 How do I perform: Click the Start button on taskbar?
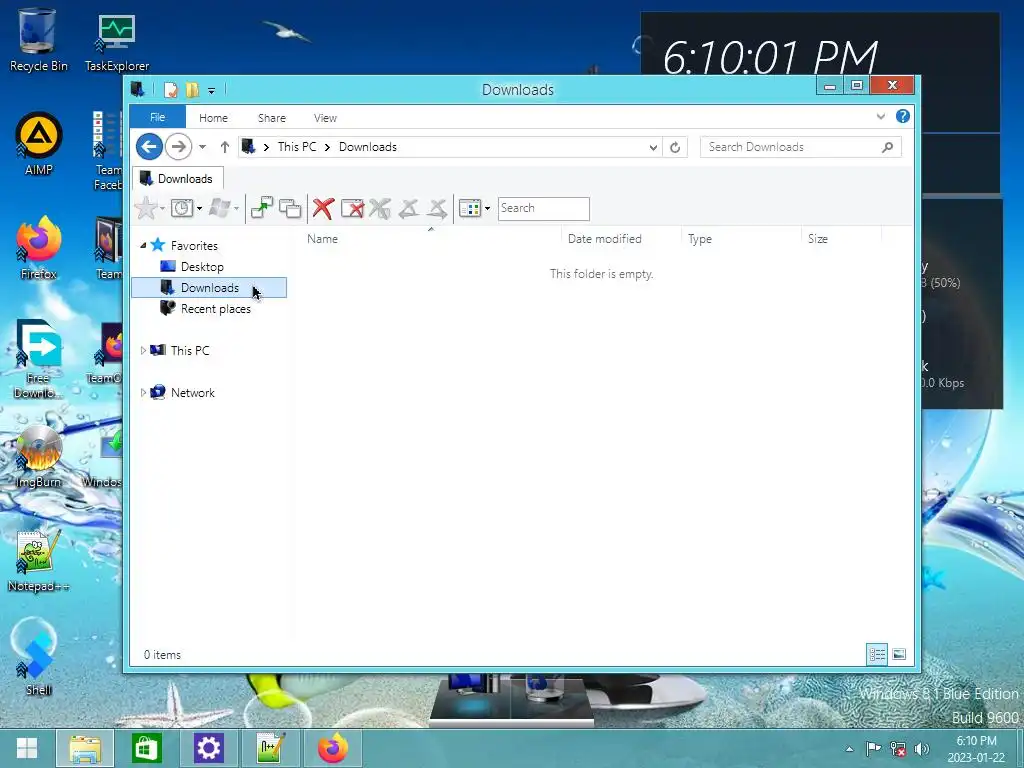[x=27, y=748]
